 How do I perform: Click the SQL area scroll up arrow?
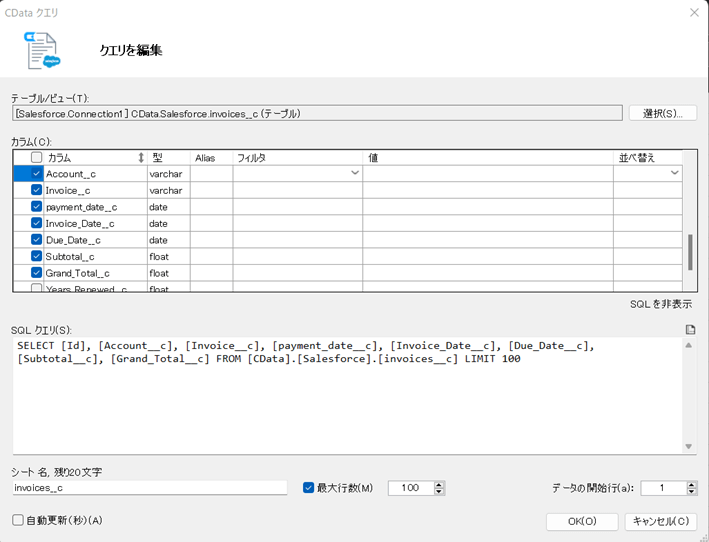tap(689, 345)
